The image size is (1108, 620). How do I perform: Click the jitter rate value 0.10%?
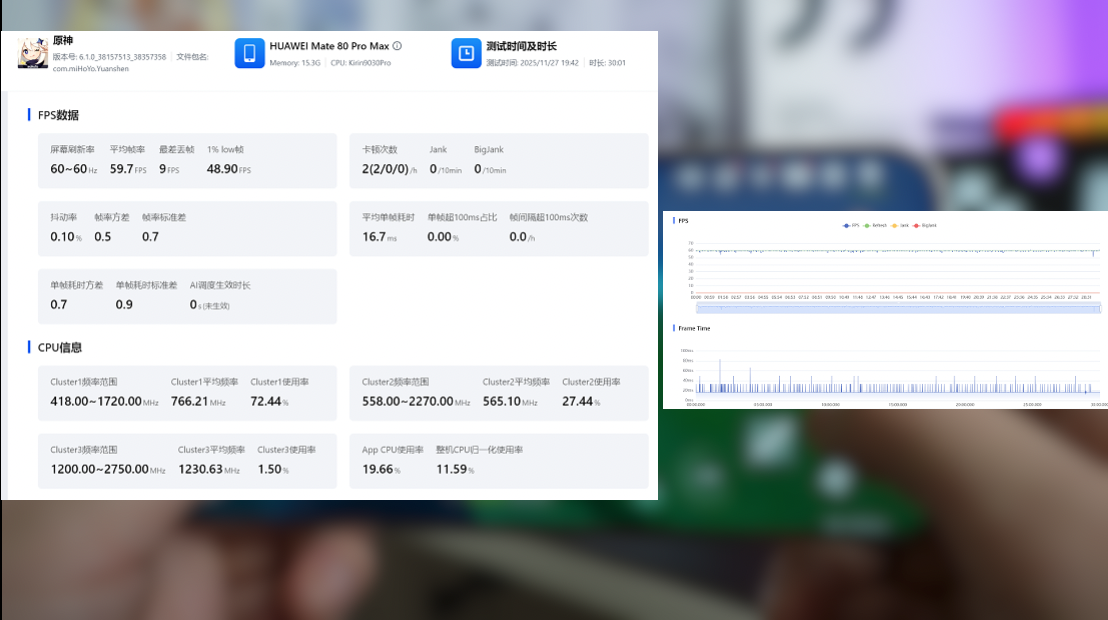click(66, 237)
